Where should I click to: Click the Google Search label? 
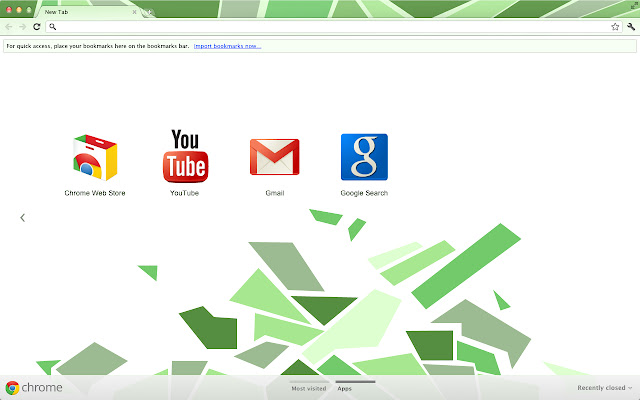[x=364, y=193]
